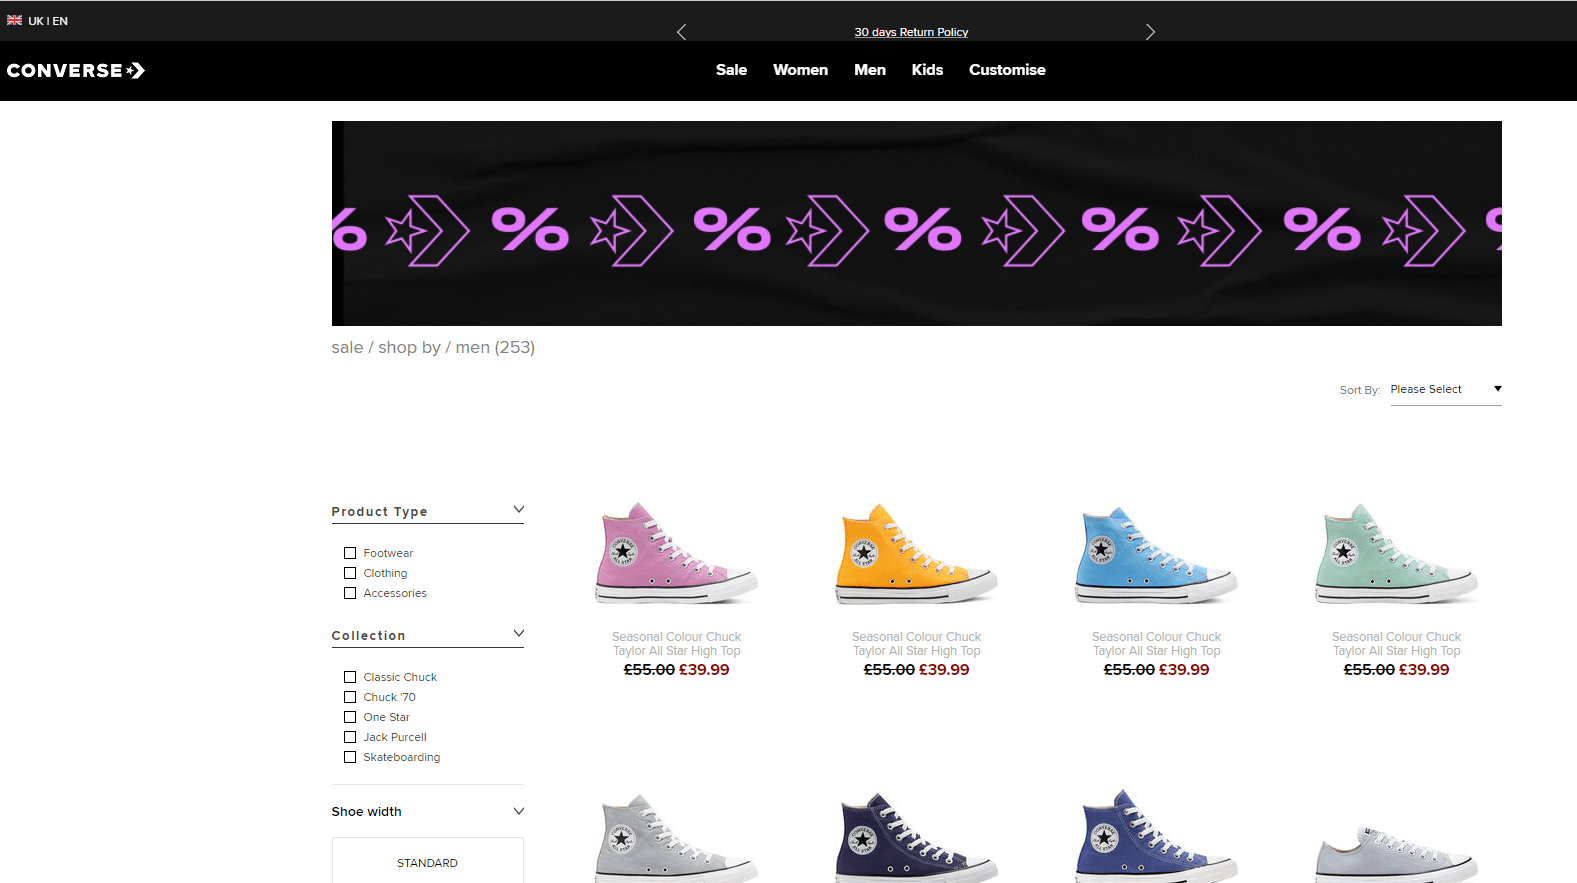The image size is (1577, 883).
Task: Open the Customise menu
Action: click(1007, 70)
